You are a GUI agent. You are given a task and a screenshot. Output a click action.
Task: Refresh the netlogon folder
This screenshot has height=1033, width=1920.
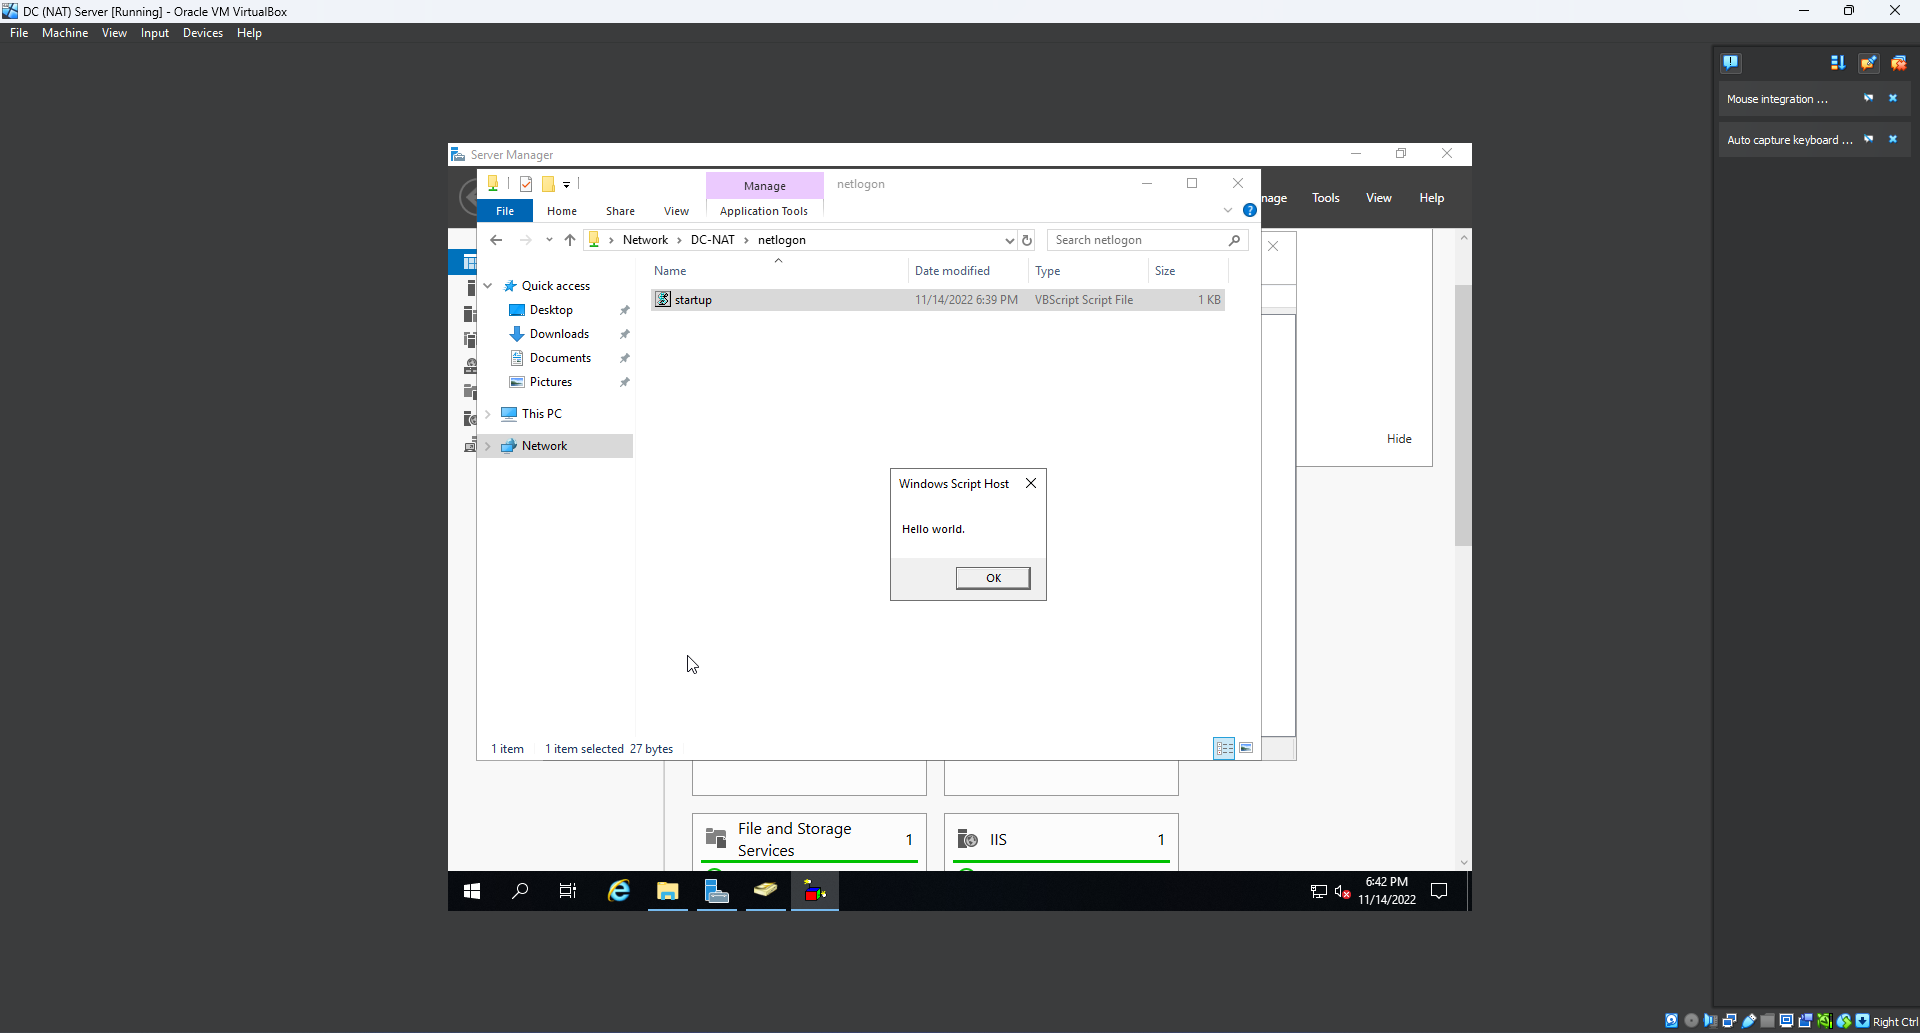click(1027, 240)
